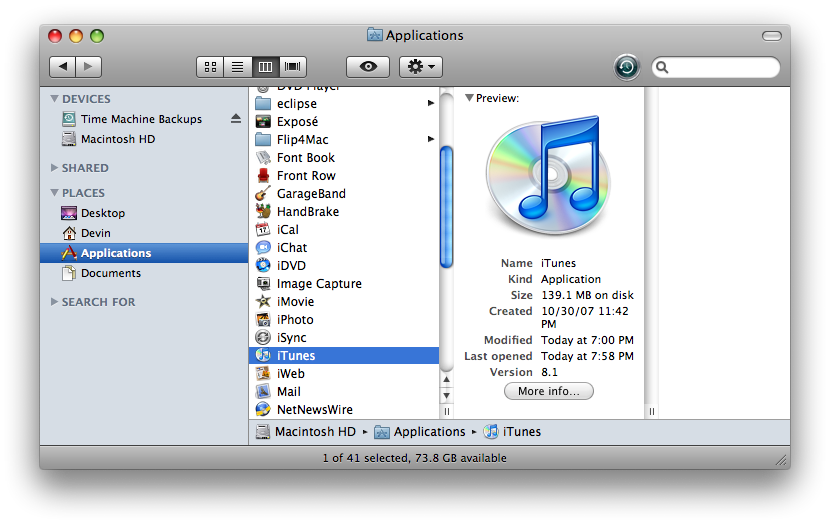Click the 'Today at 7:58 PM' value
This screenshot has height=524, width=830.
tap(587, 356)
